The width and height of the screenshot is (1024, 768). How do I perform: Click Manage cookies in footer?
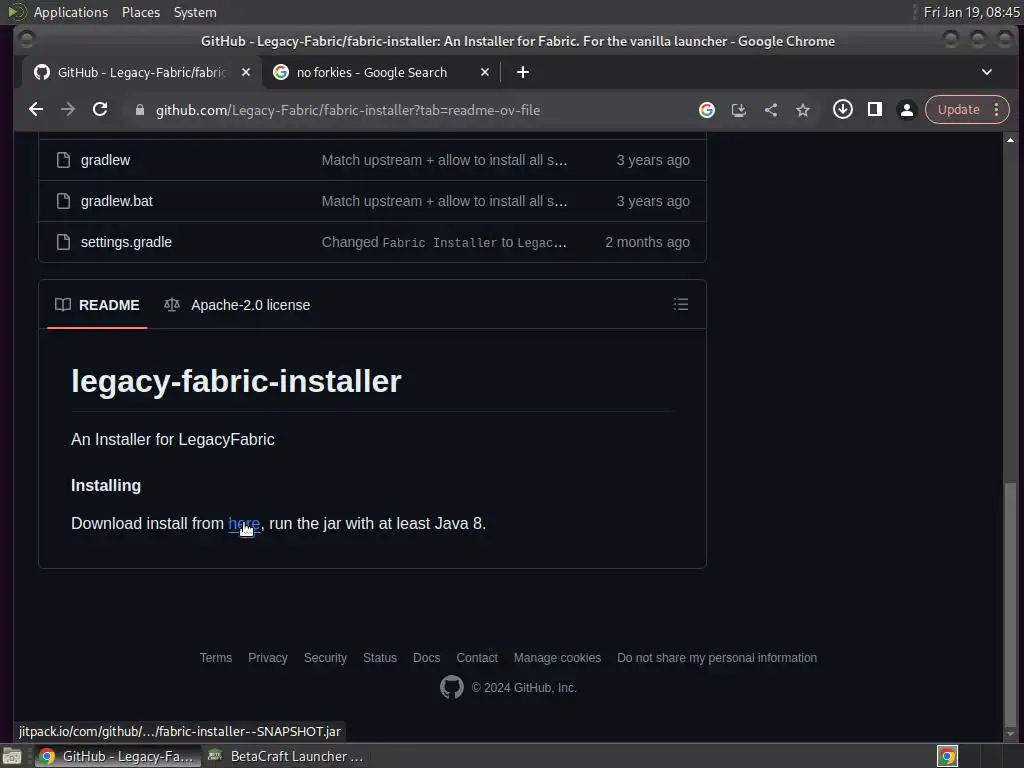coord(557,658)
